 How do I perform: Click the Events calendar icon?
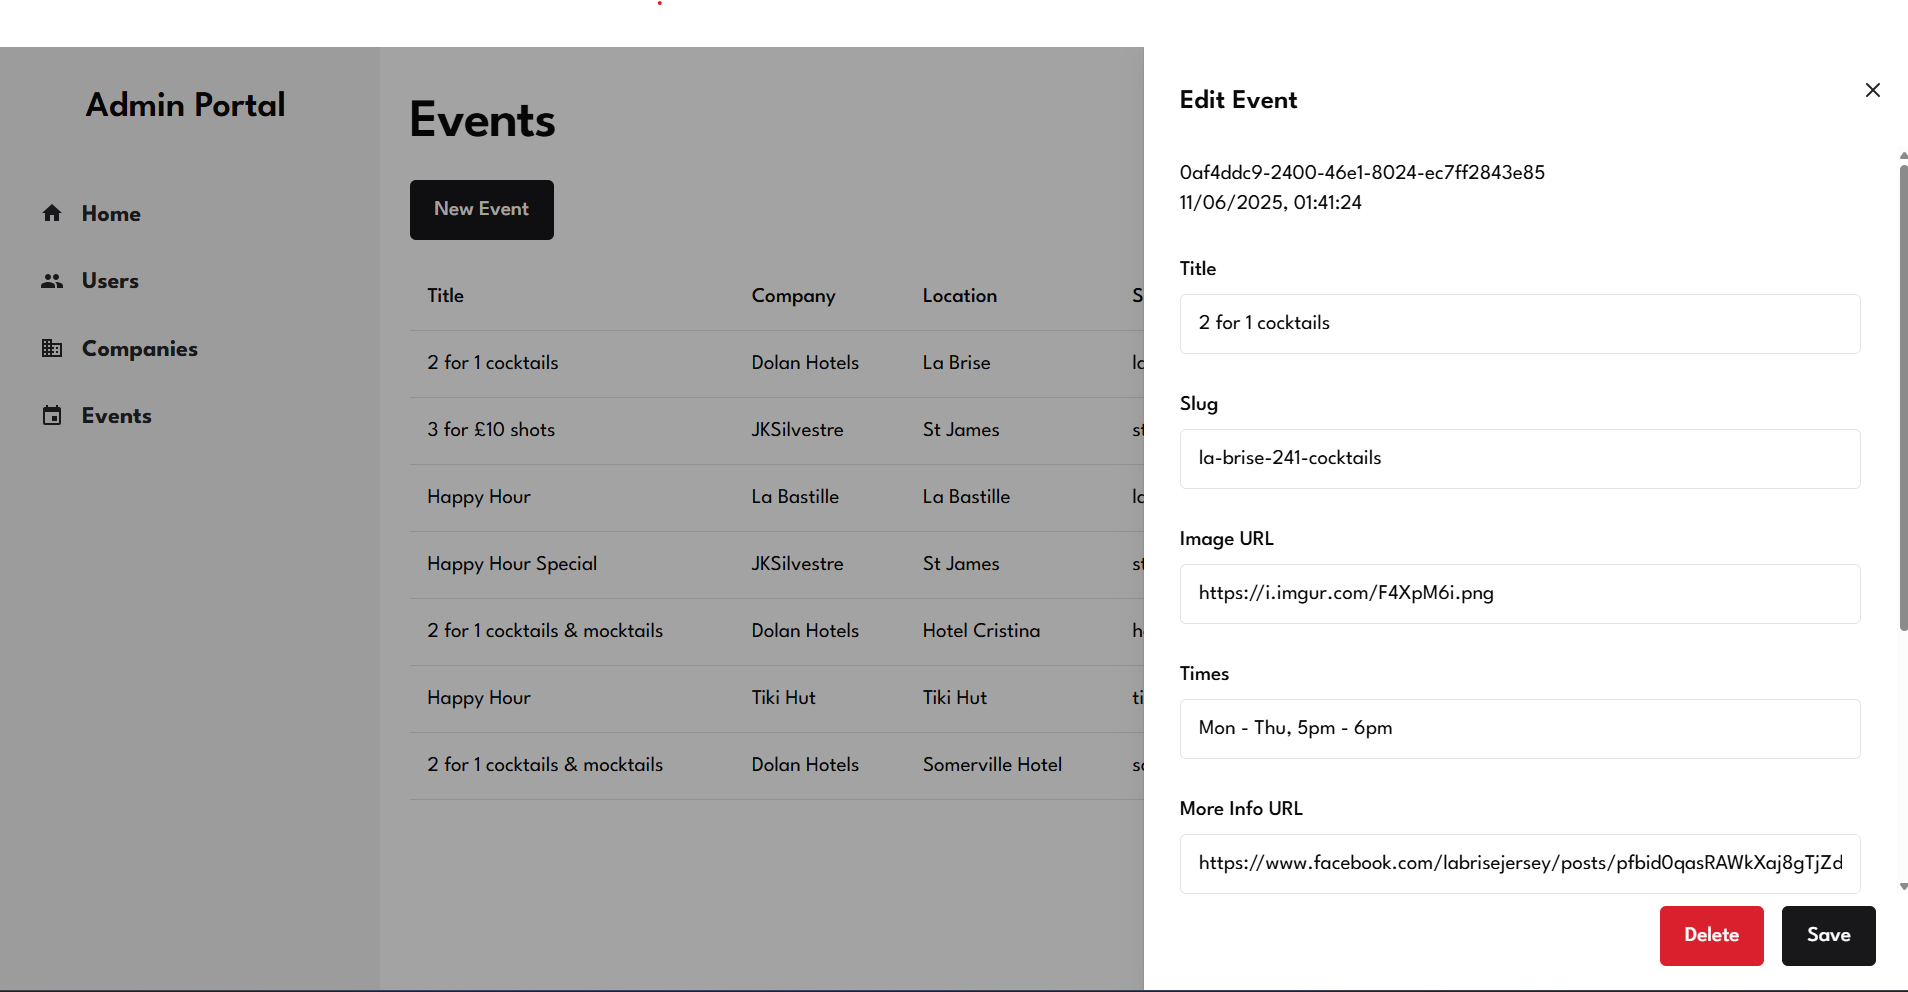click(52, 416)
